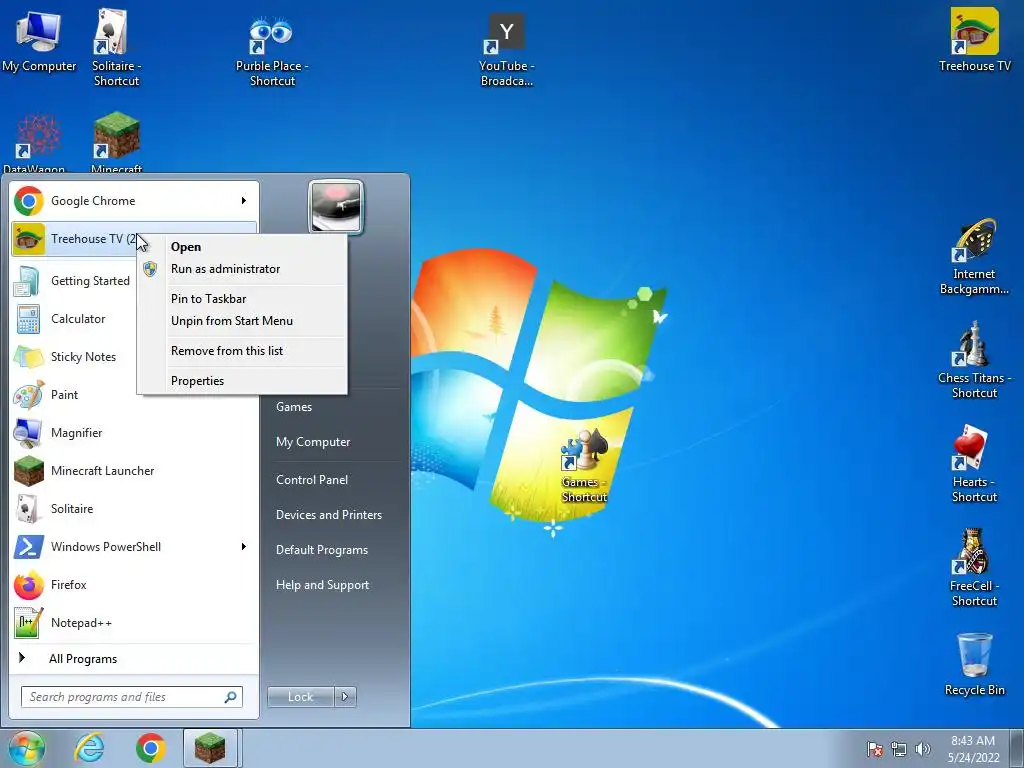This screenshot has height=768, width=1024.
Task: Open the Recycle Bin
Action: (974, 664)
